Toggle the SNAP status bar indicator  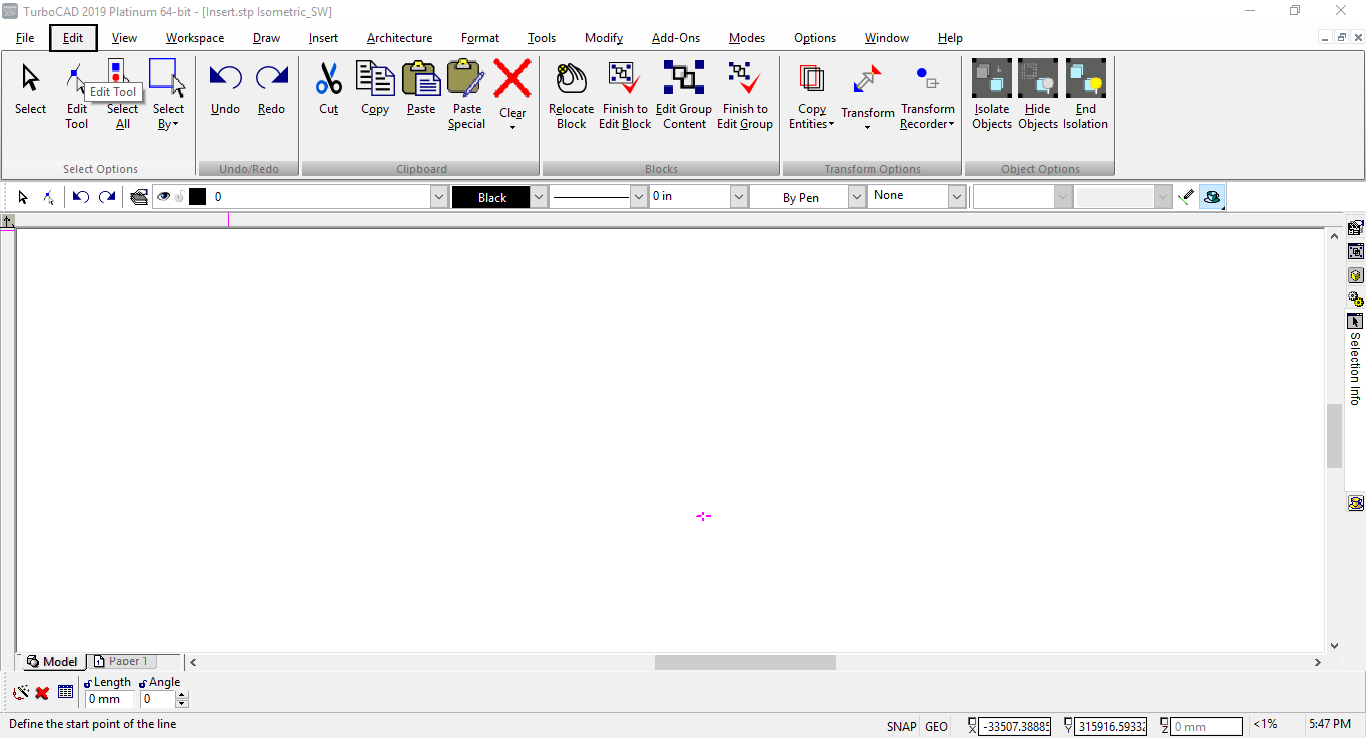(901, 727)
